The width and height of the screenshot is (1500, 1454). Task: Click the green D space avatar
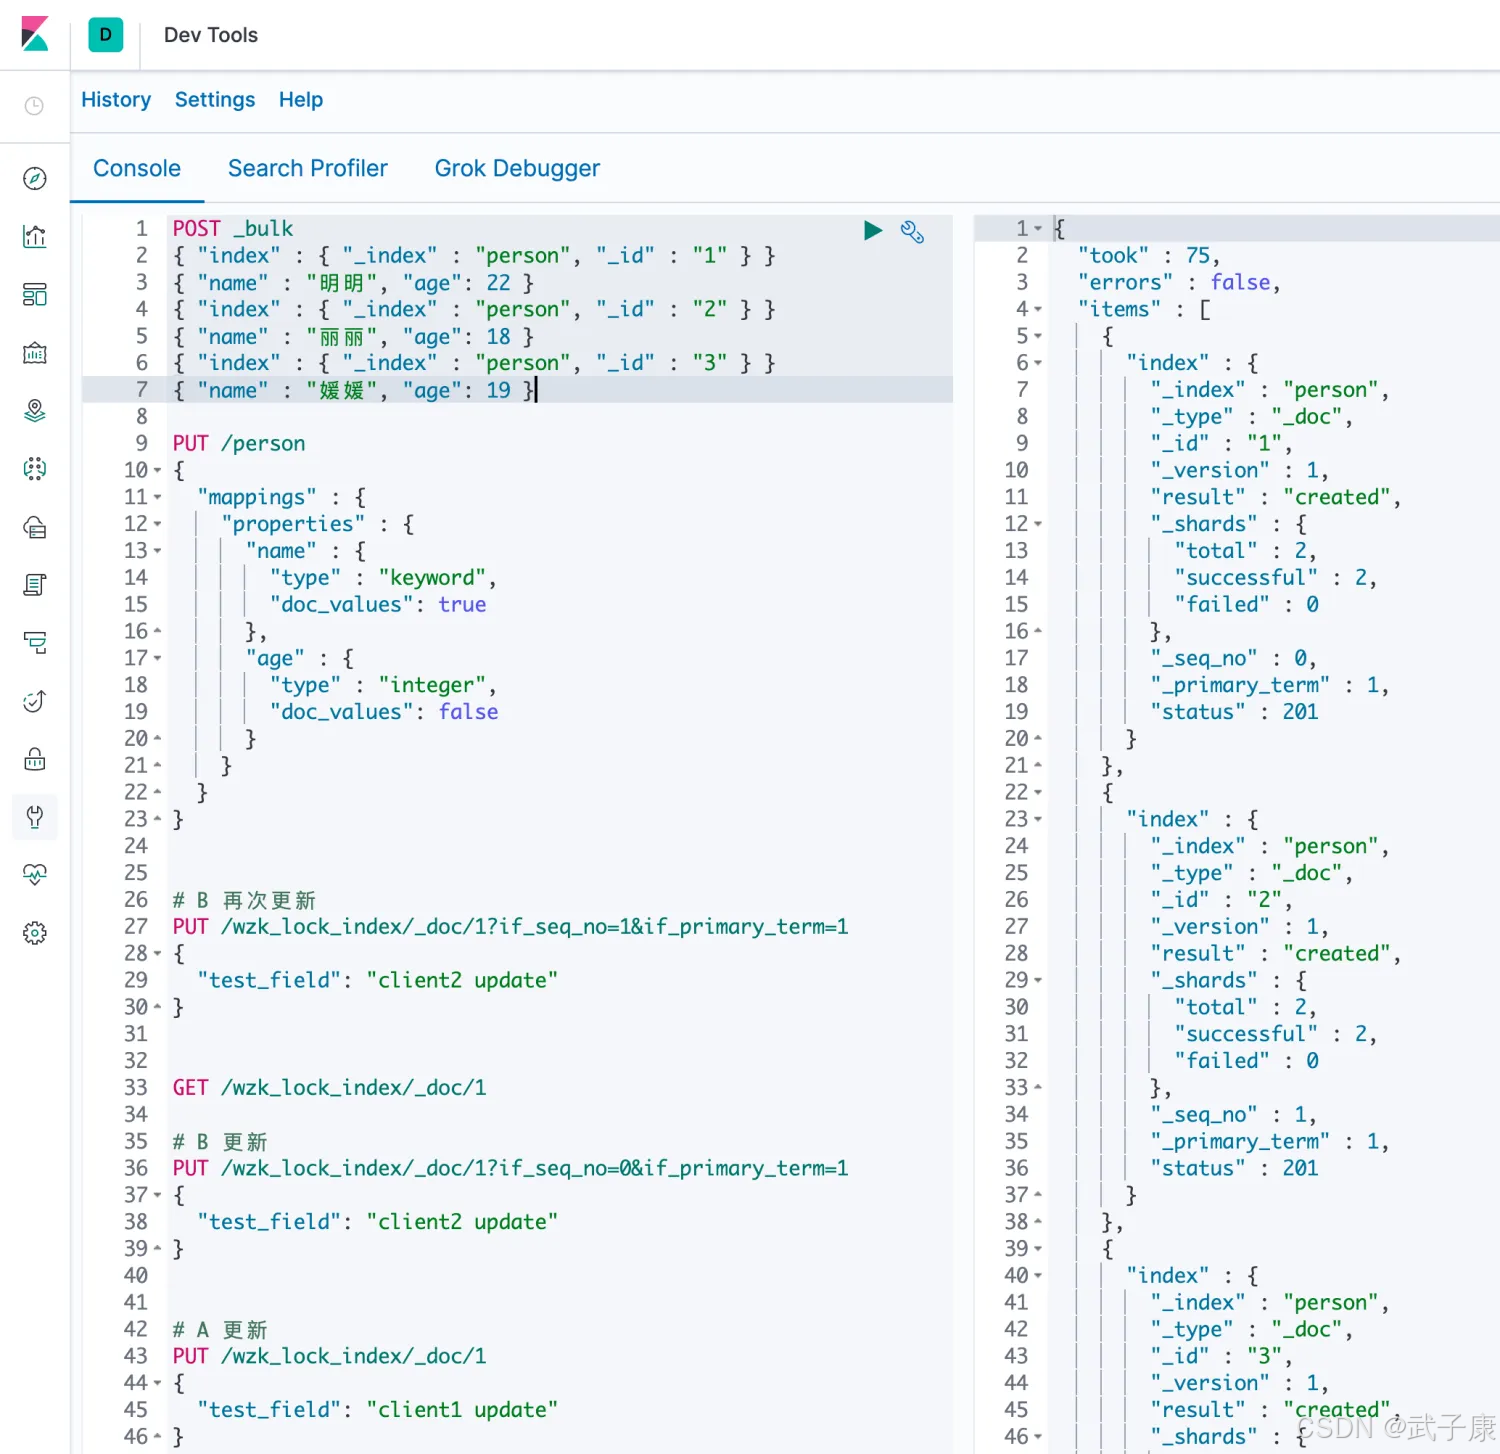pyautogui.click(x=105, y=35)
